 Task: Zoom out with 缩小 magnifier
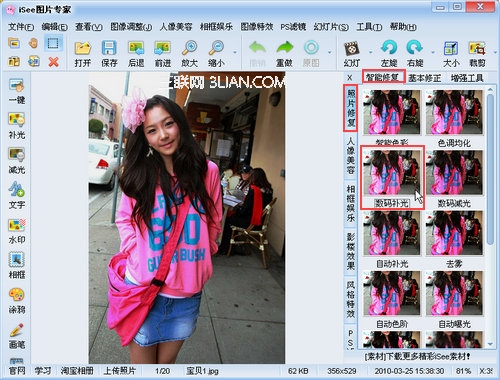point(216,54)
